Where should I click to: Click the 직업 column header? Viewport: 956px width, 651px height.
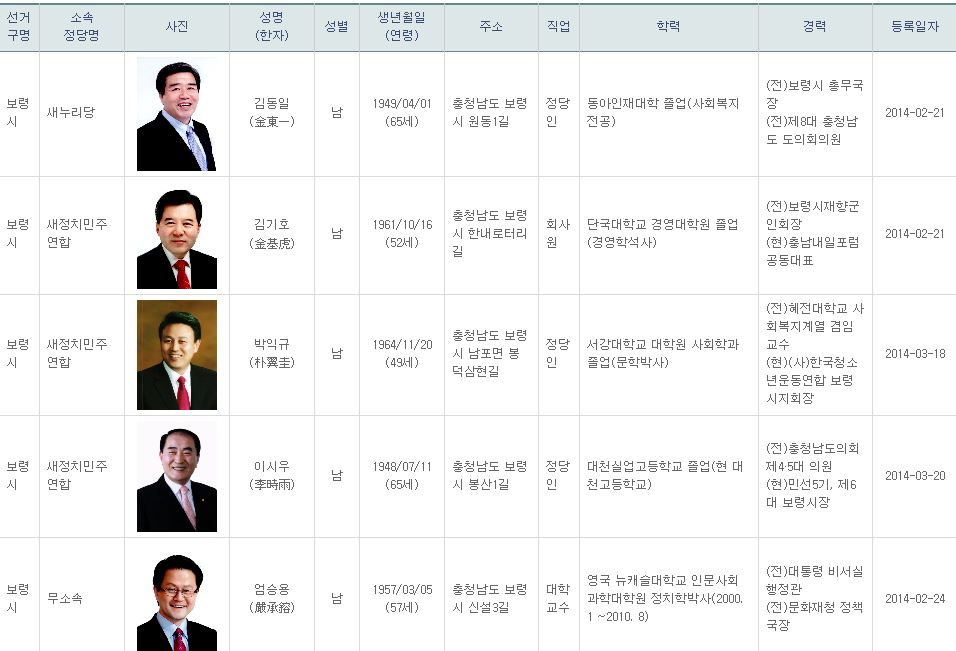click(558, 26)
